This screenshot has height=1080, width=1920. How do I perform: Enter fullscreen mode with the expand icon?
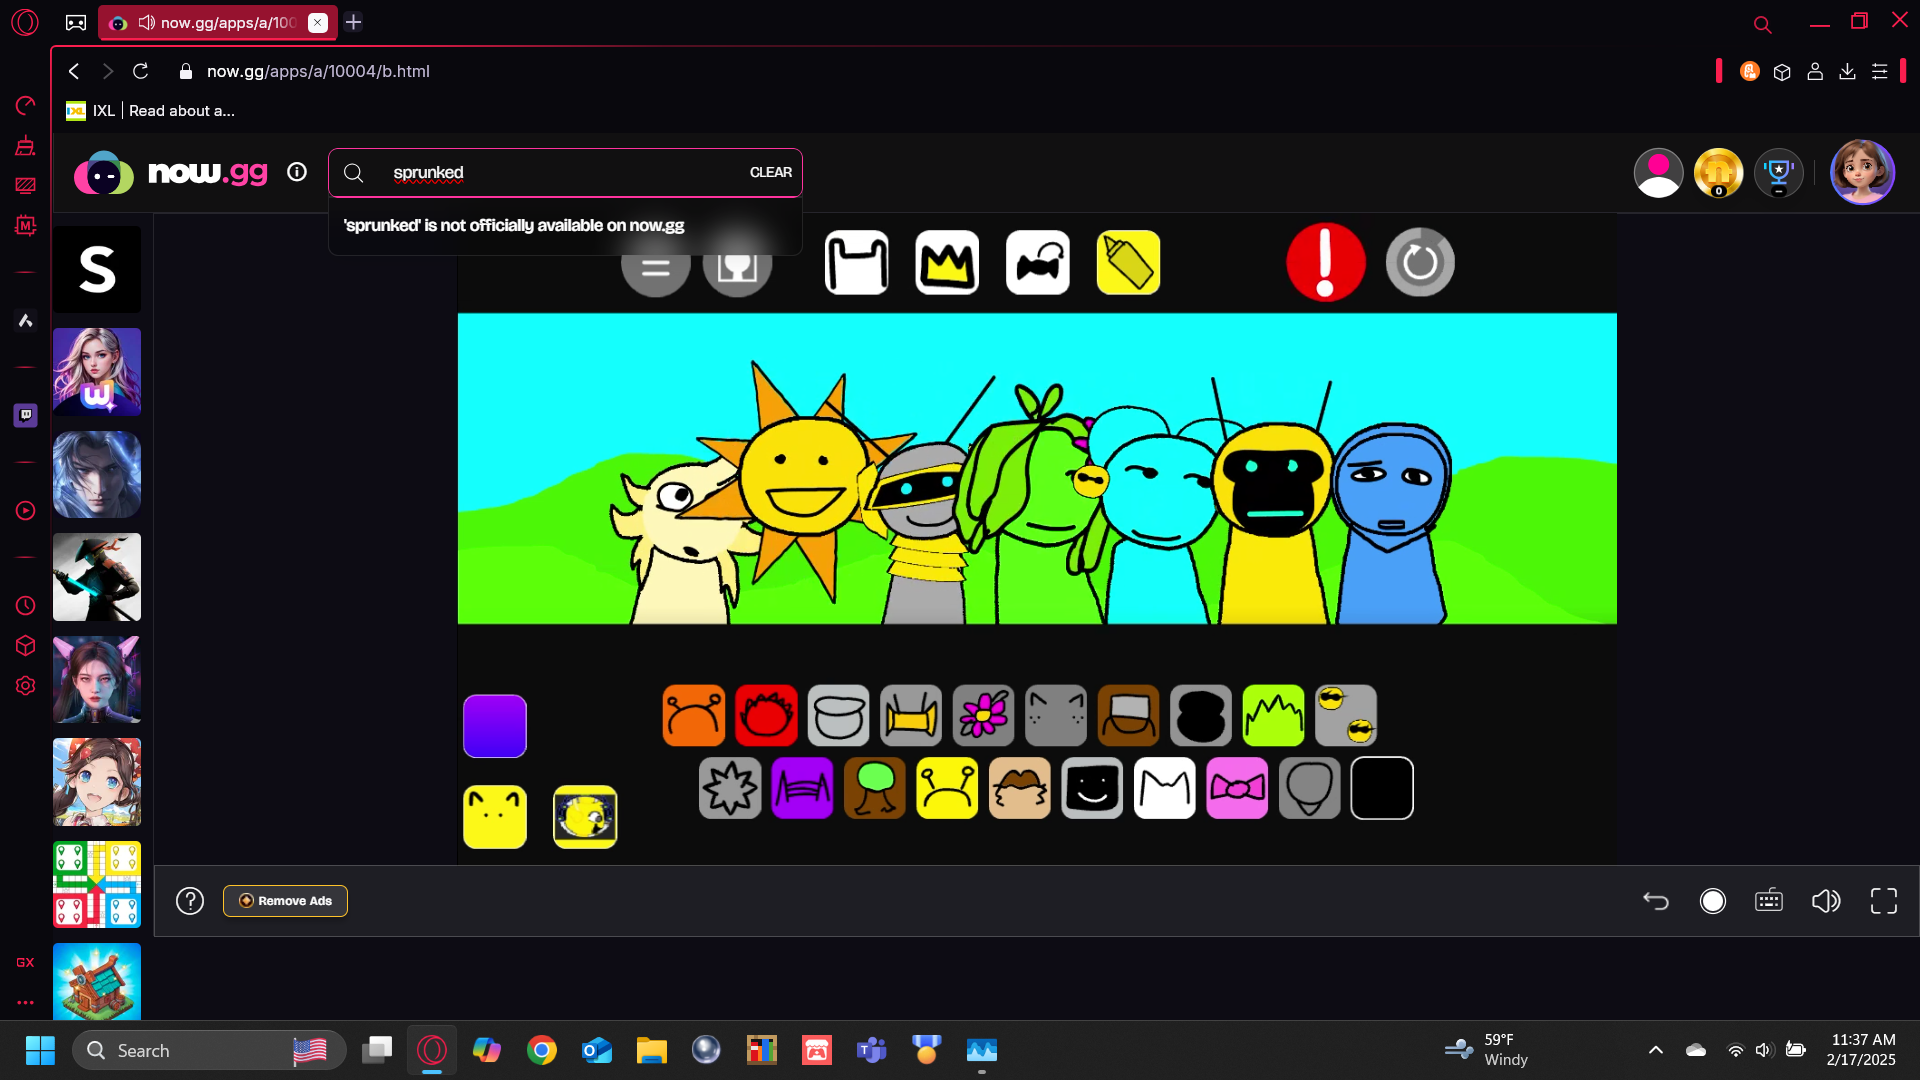(1884, 901)
